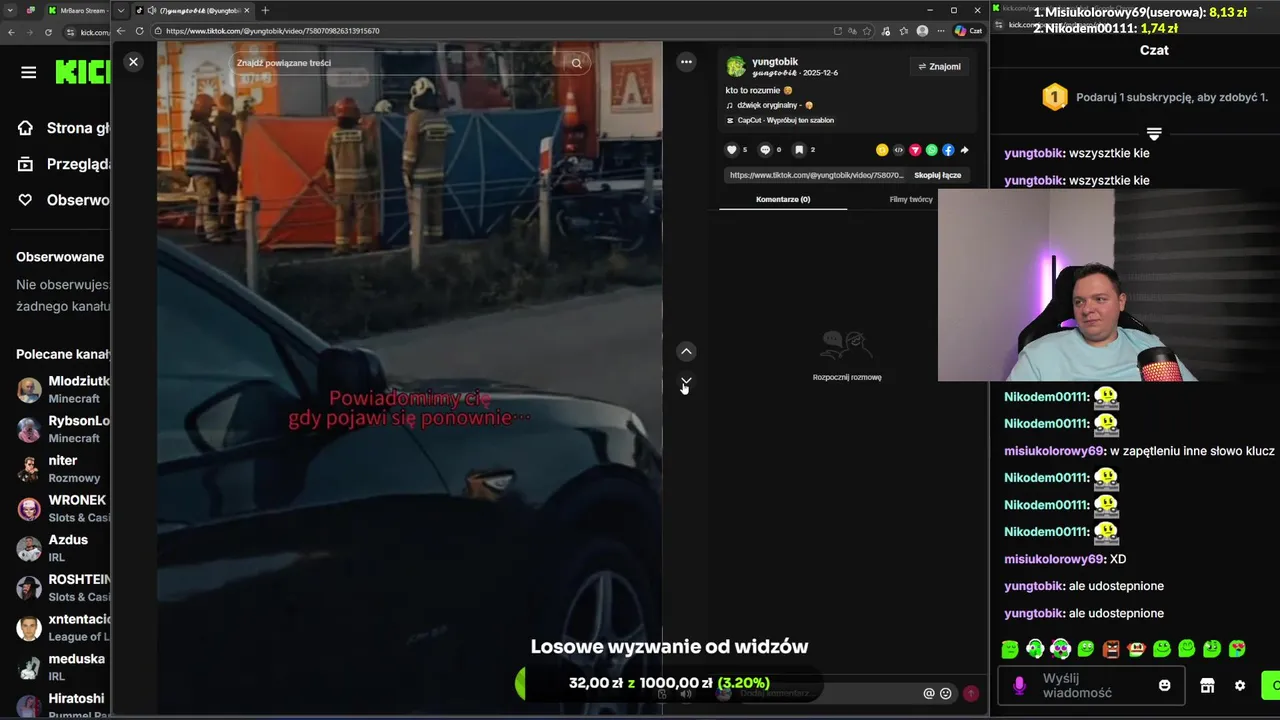Open the three-dot more options menu on the video
Viewport: 1280px width, 720px height.
tap(686, 62)
